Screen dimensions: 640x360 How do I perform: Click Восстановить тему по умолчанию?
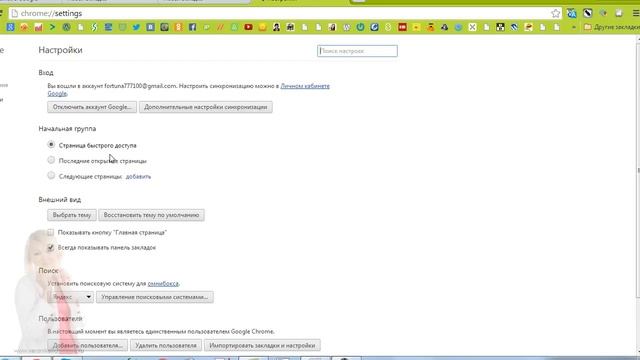pos(151,215)
